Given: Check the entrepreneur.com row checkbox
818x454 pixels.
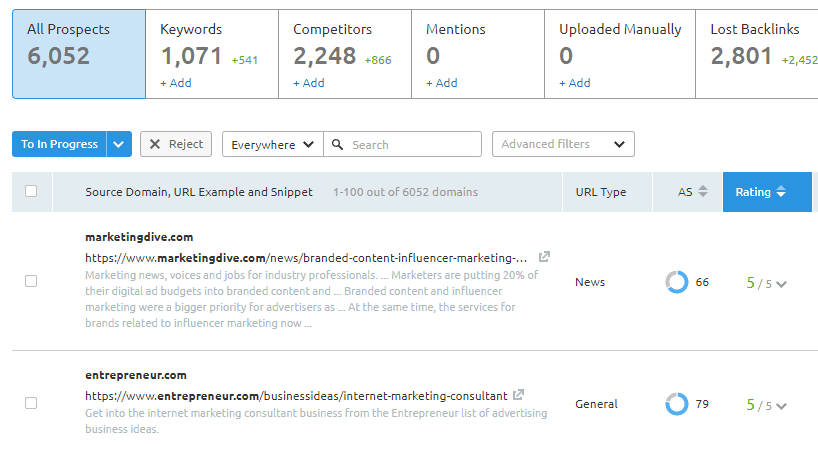Looking at the screenshot, I should point(31,403).
